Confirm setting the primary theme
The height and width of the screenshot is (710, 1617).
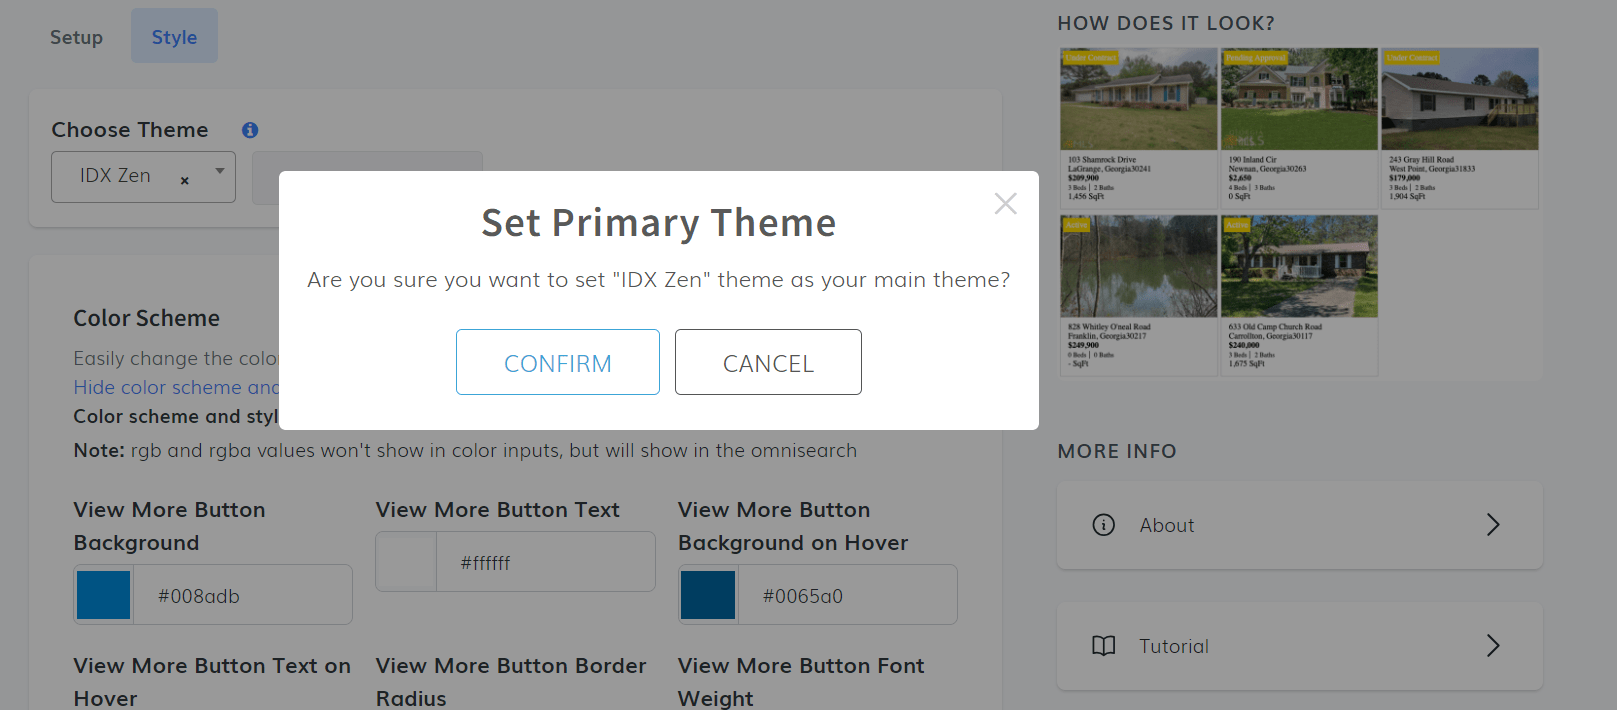[557, 363]
